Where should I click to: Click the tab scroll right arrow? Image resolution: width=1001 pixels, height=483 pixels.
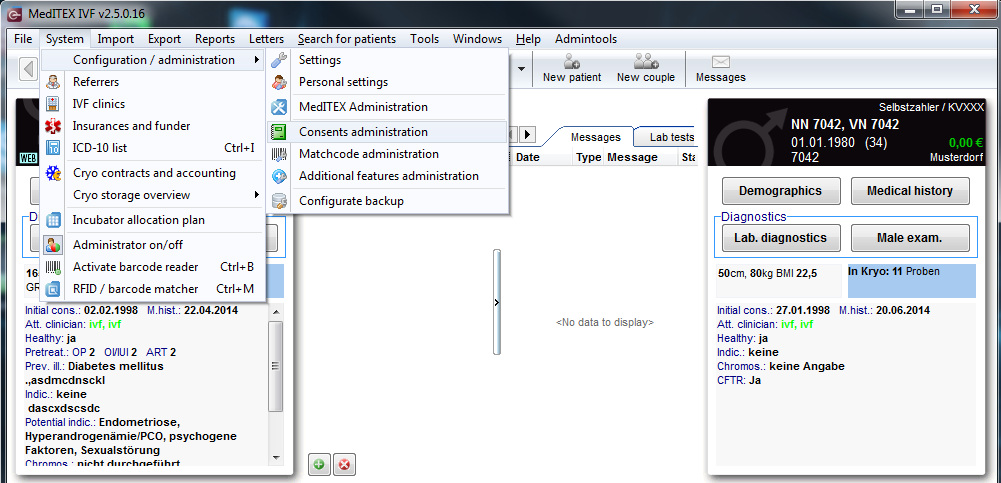click(527, 135)
